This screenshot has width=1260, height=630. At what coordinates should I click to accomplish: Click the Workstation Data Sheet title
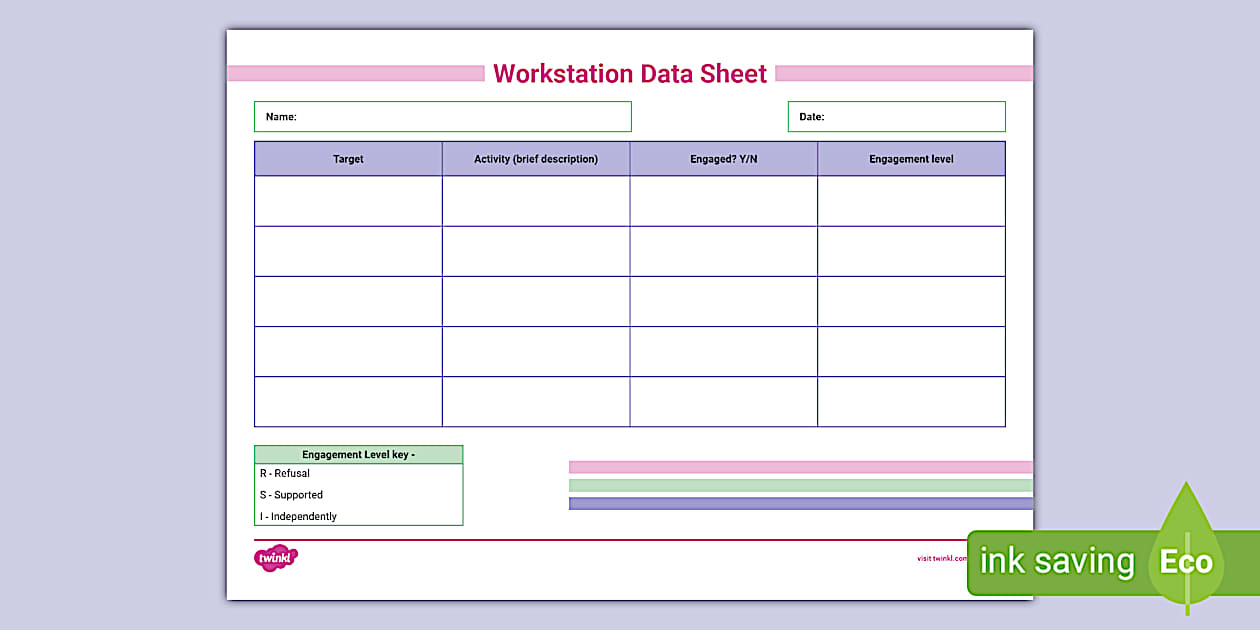[x=630, y=73]
